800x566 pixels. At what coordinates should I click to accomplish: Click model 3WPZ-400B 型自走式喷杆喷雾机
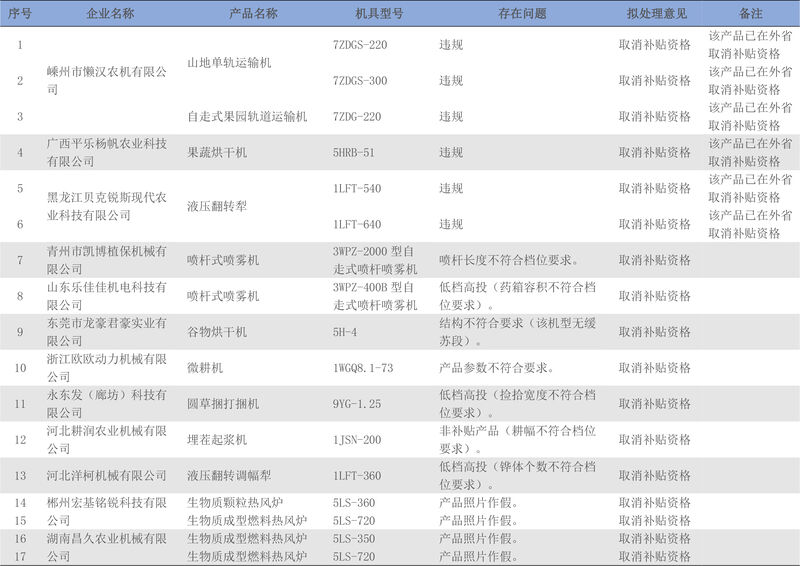tap(375, 296)
